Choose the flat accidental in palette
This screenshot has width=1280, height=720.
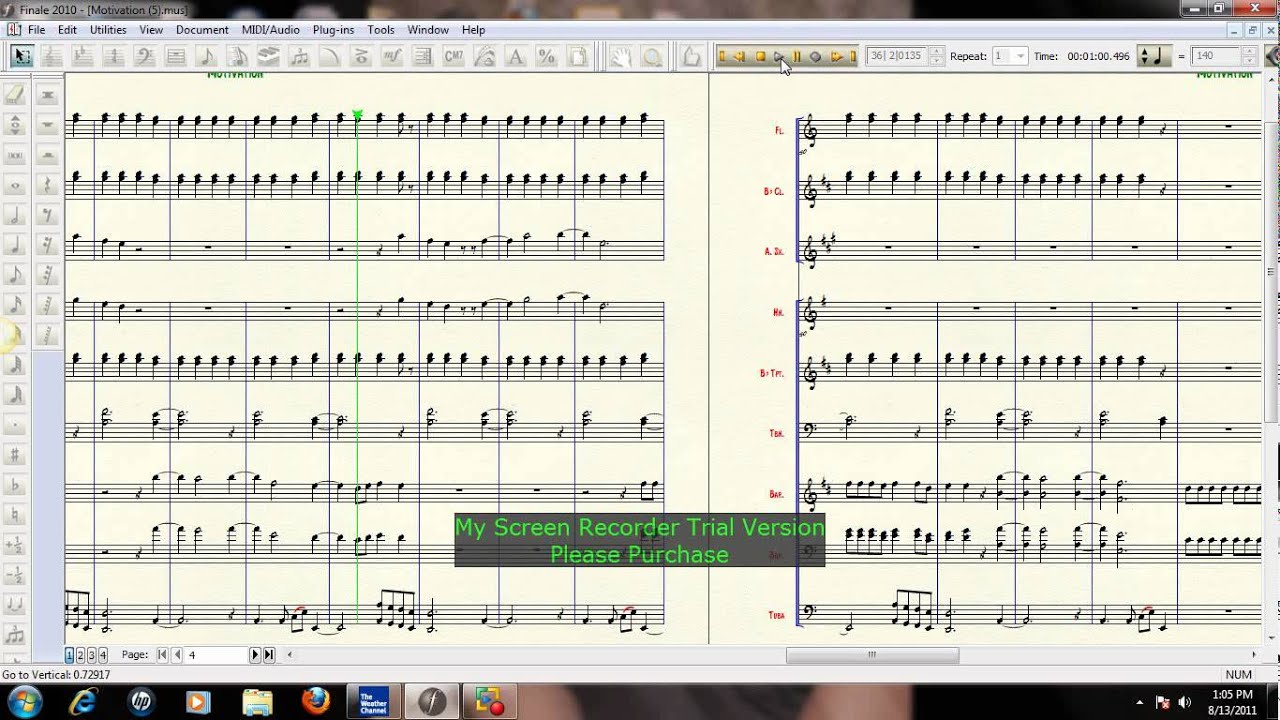click(15, 485)
